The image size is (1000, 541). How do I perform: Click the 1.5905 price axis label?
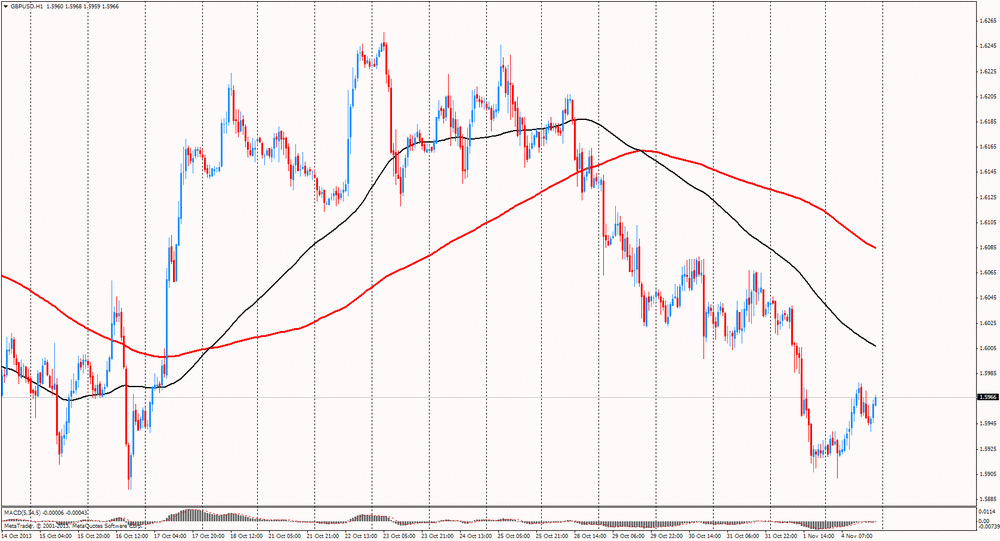click(x=987, y=474)
